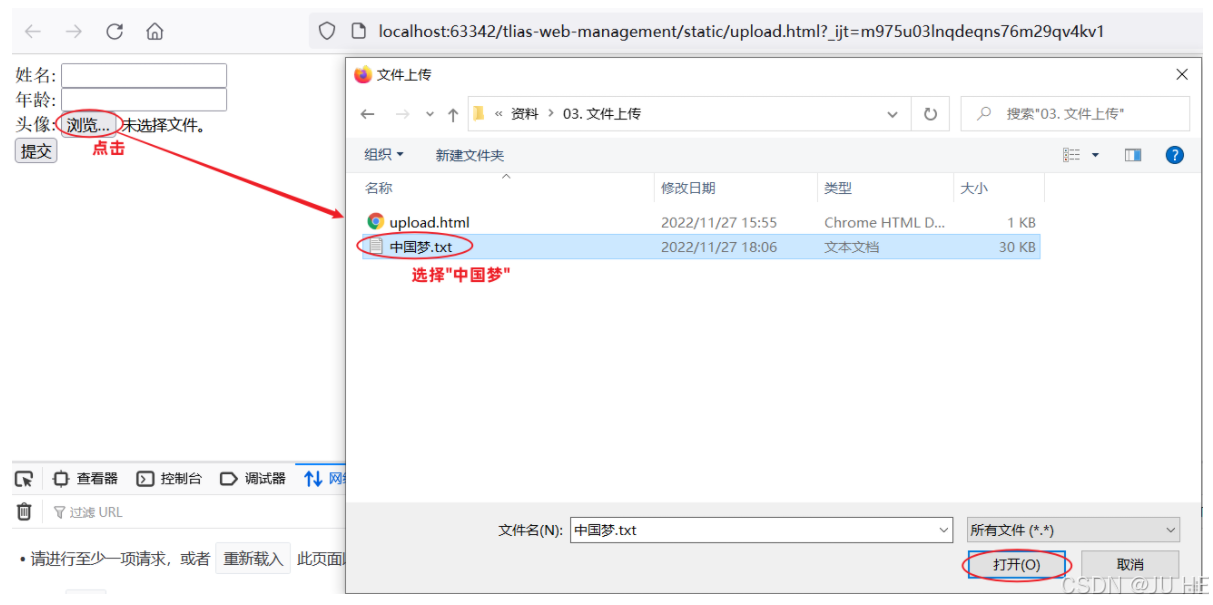Select the upload.html file
The image size is (1213, 605).
pyautogui.click(x=429, y=222)
